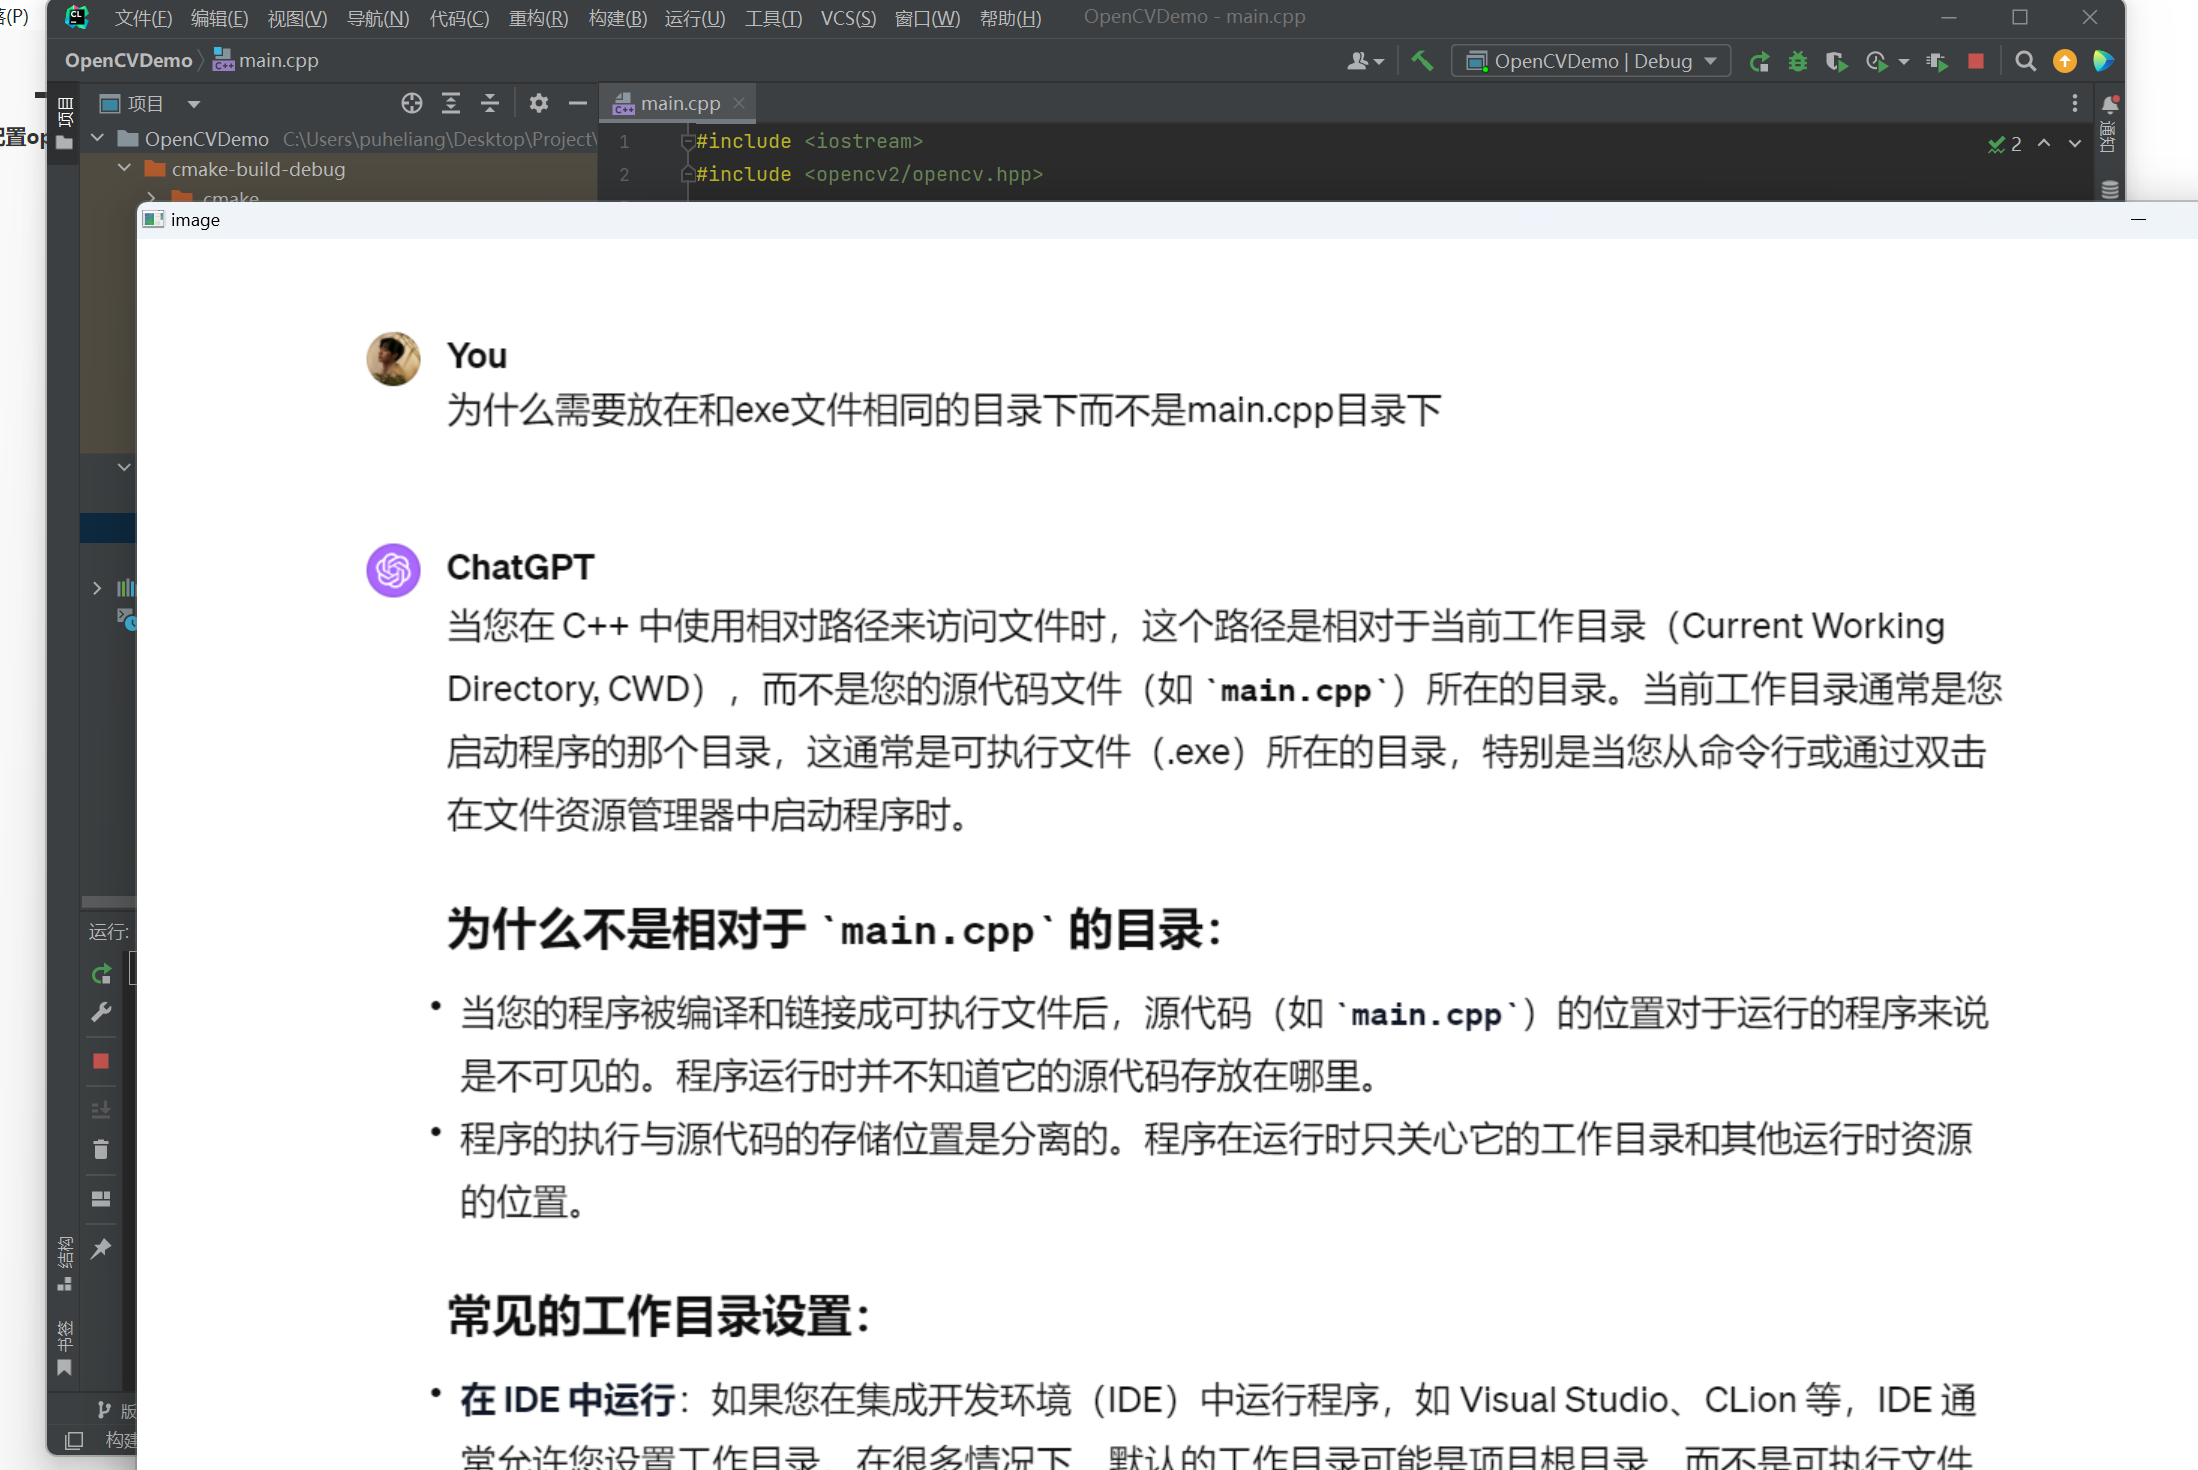This screenshot has height=1470, width=2198.
Task: Open the 帮助(H) menu
Action: pos(1010,18)
